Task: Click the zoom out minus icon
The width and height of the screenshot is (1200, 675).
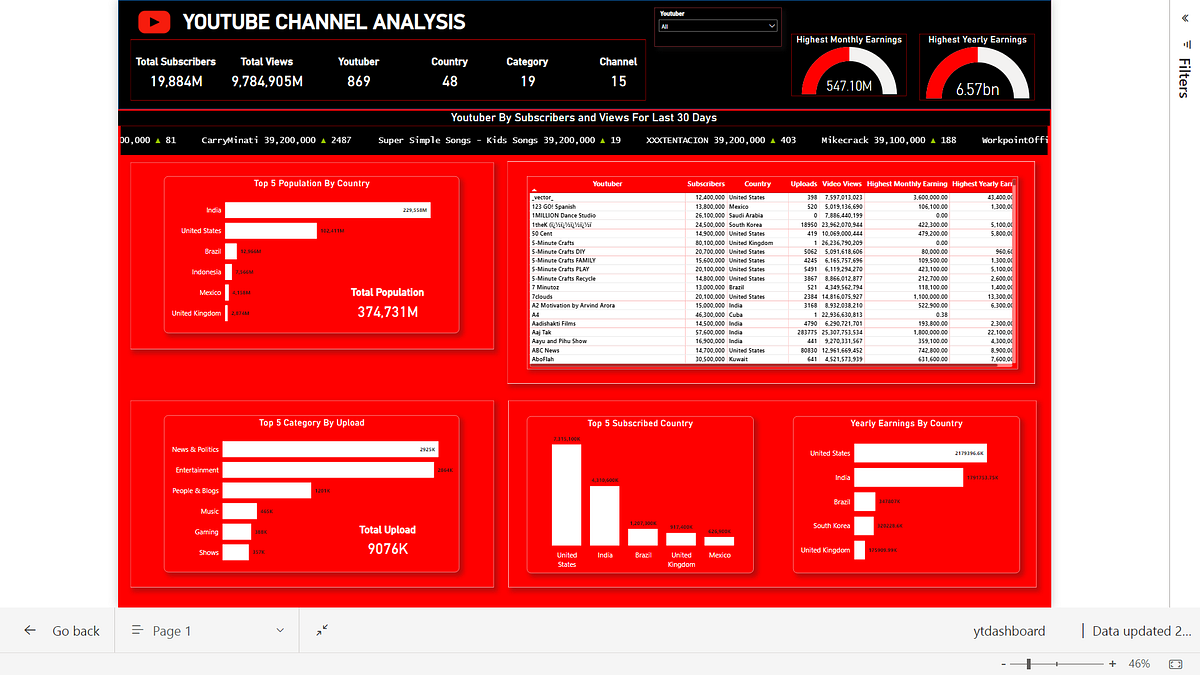Action: [1004, 663]
